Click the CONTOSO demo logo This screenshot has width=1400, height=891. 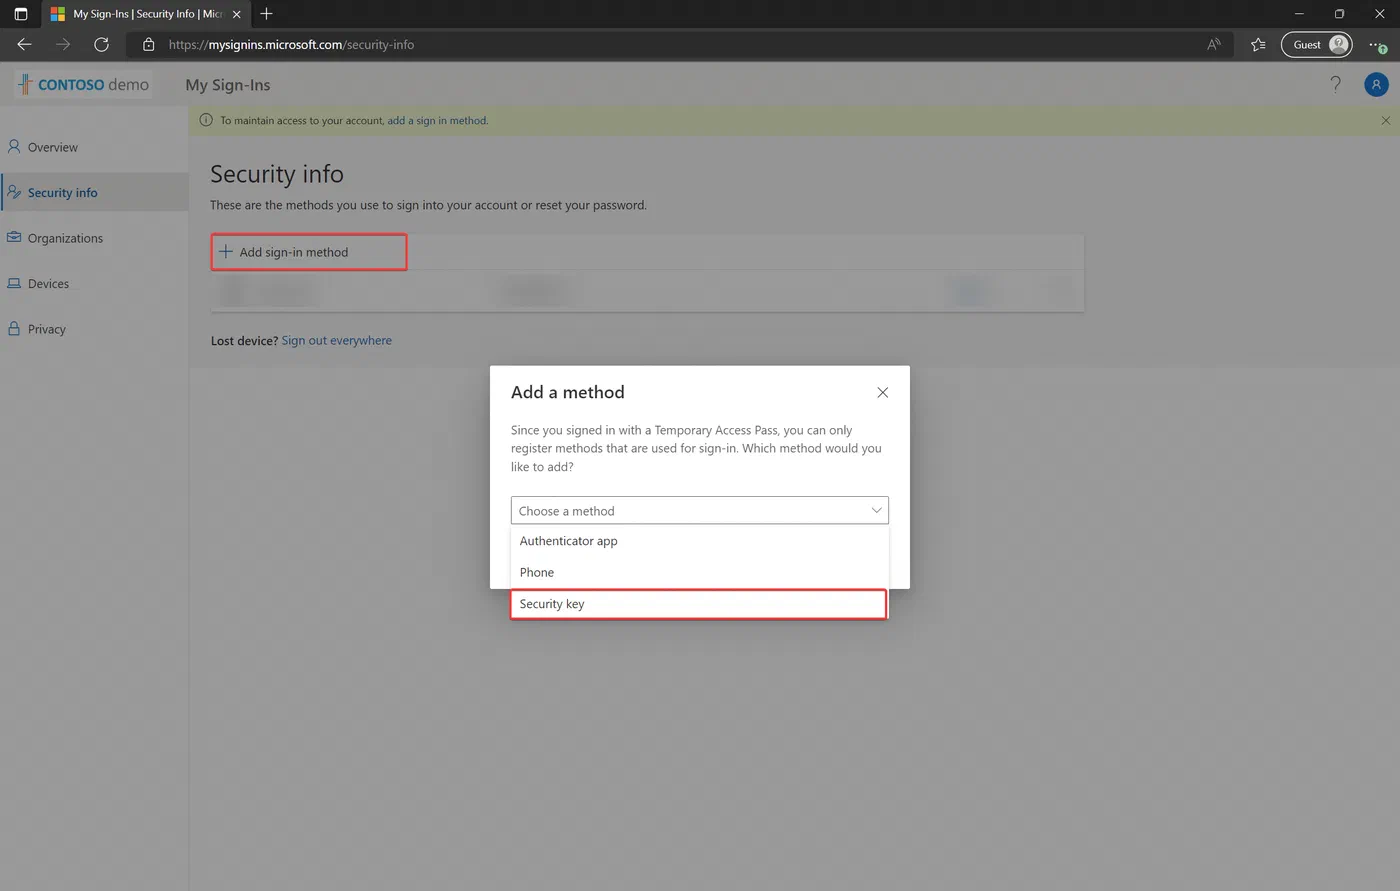pyautogui.click(x=83, y=85)
